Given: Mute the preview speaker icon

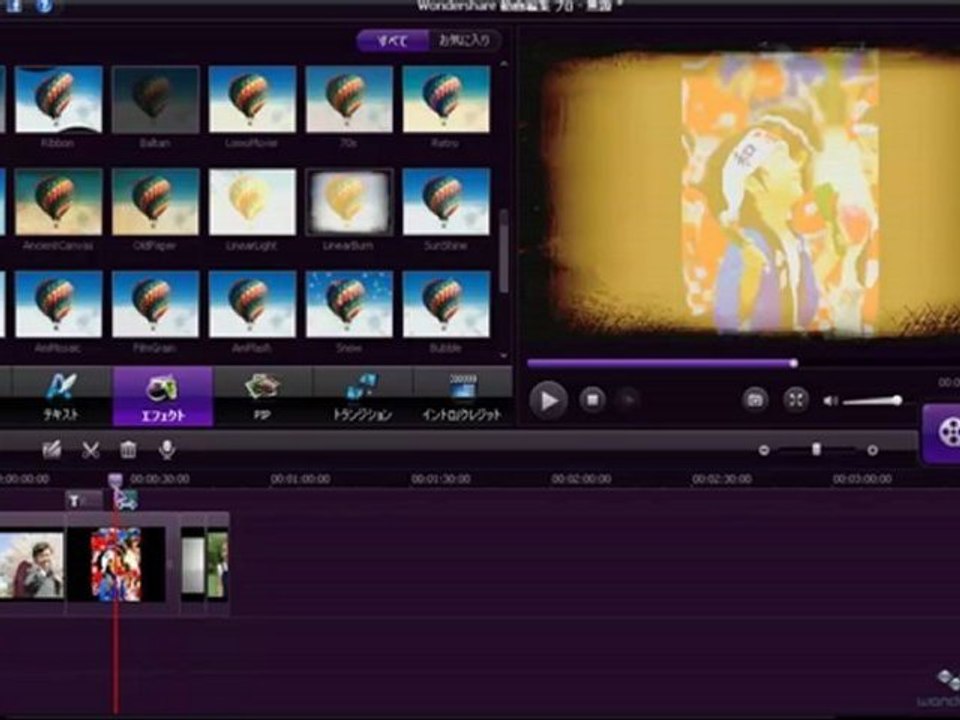Looking at the screenshot, I should pyautogui.click(x=830, y=401).
